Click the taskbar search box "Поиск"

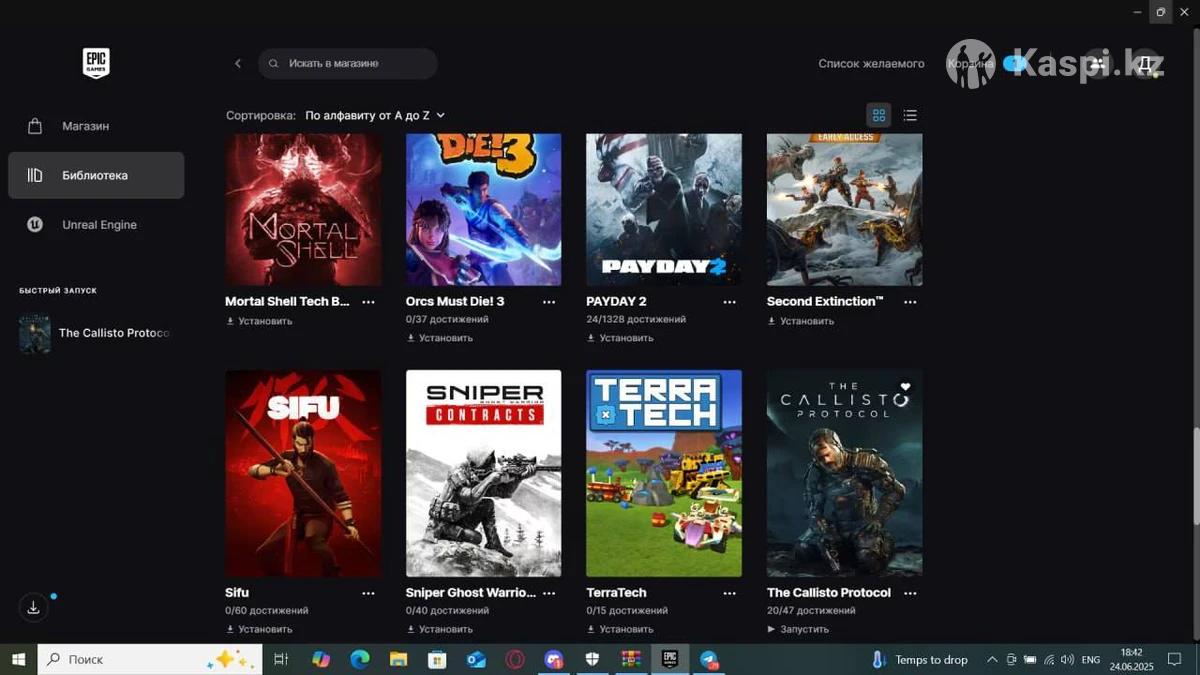click(150, 659)
